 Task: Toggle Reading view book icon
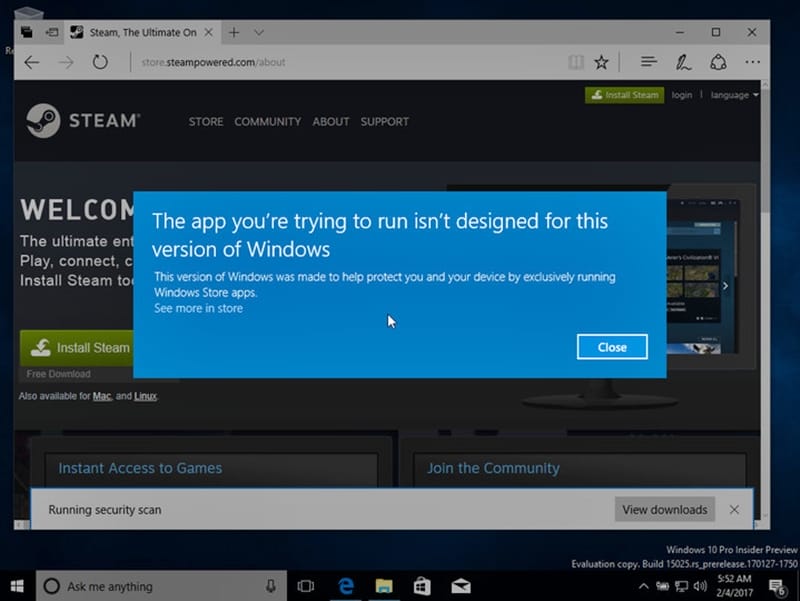575,62
